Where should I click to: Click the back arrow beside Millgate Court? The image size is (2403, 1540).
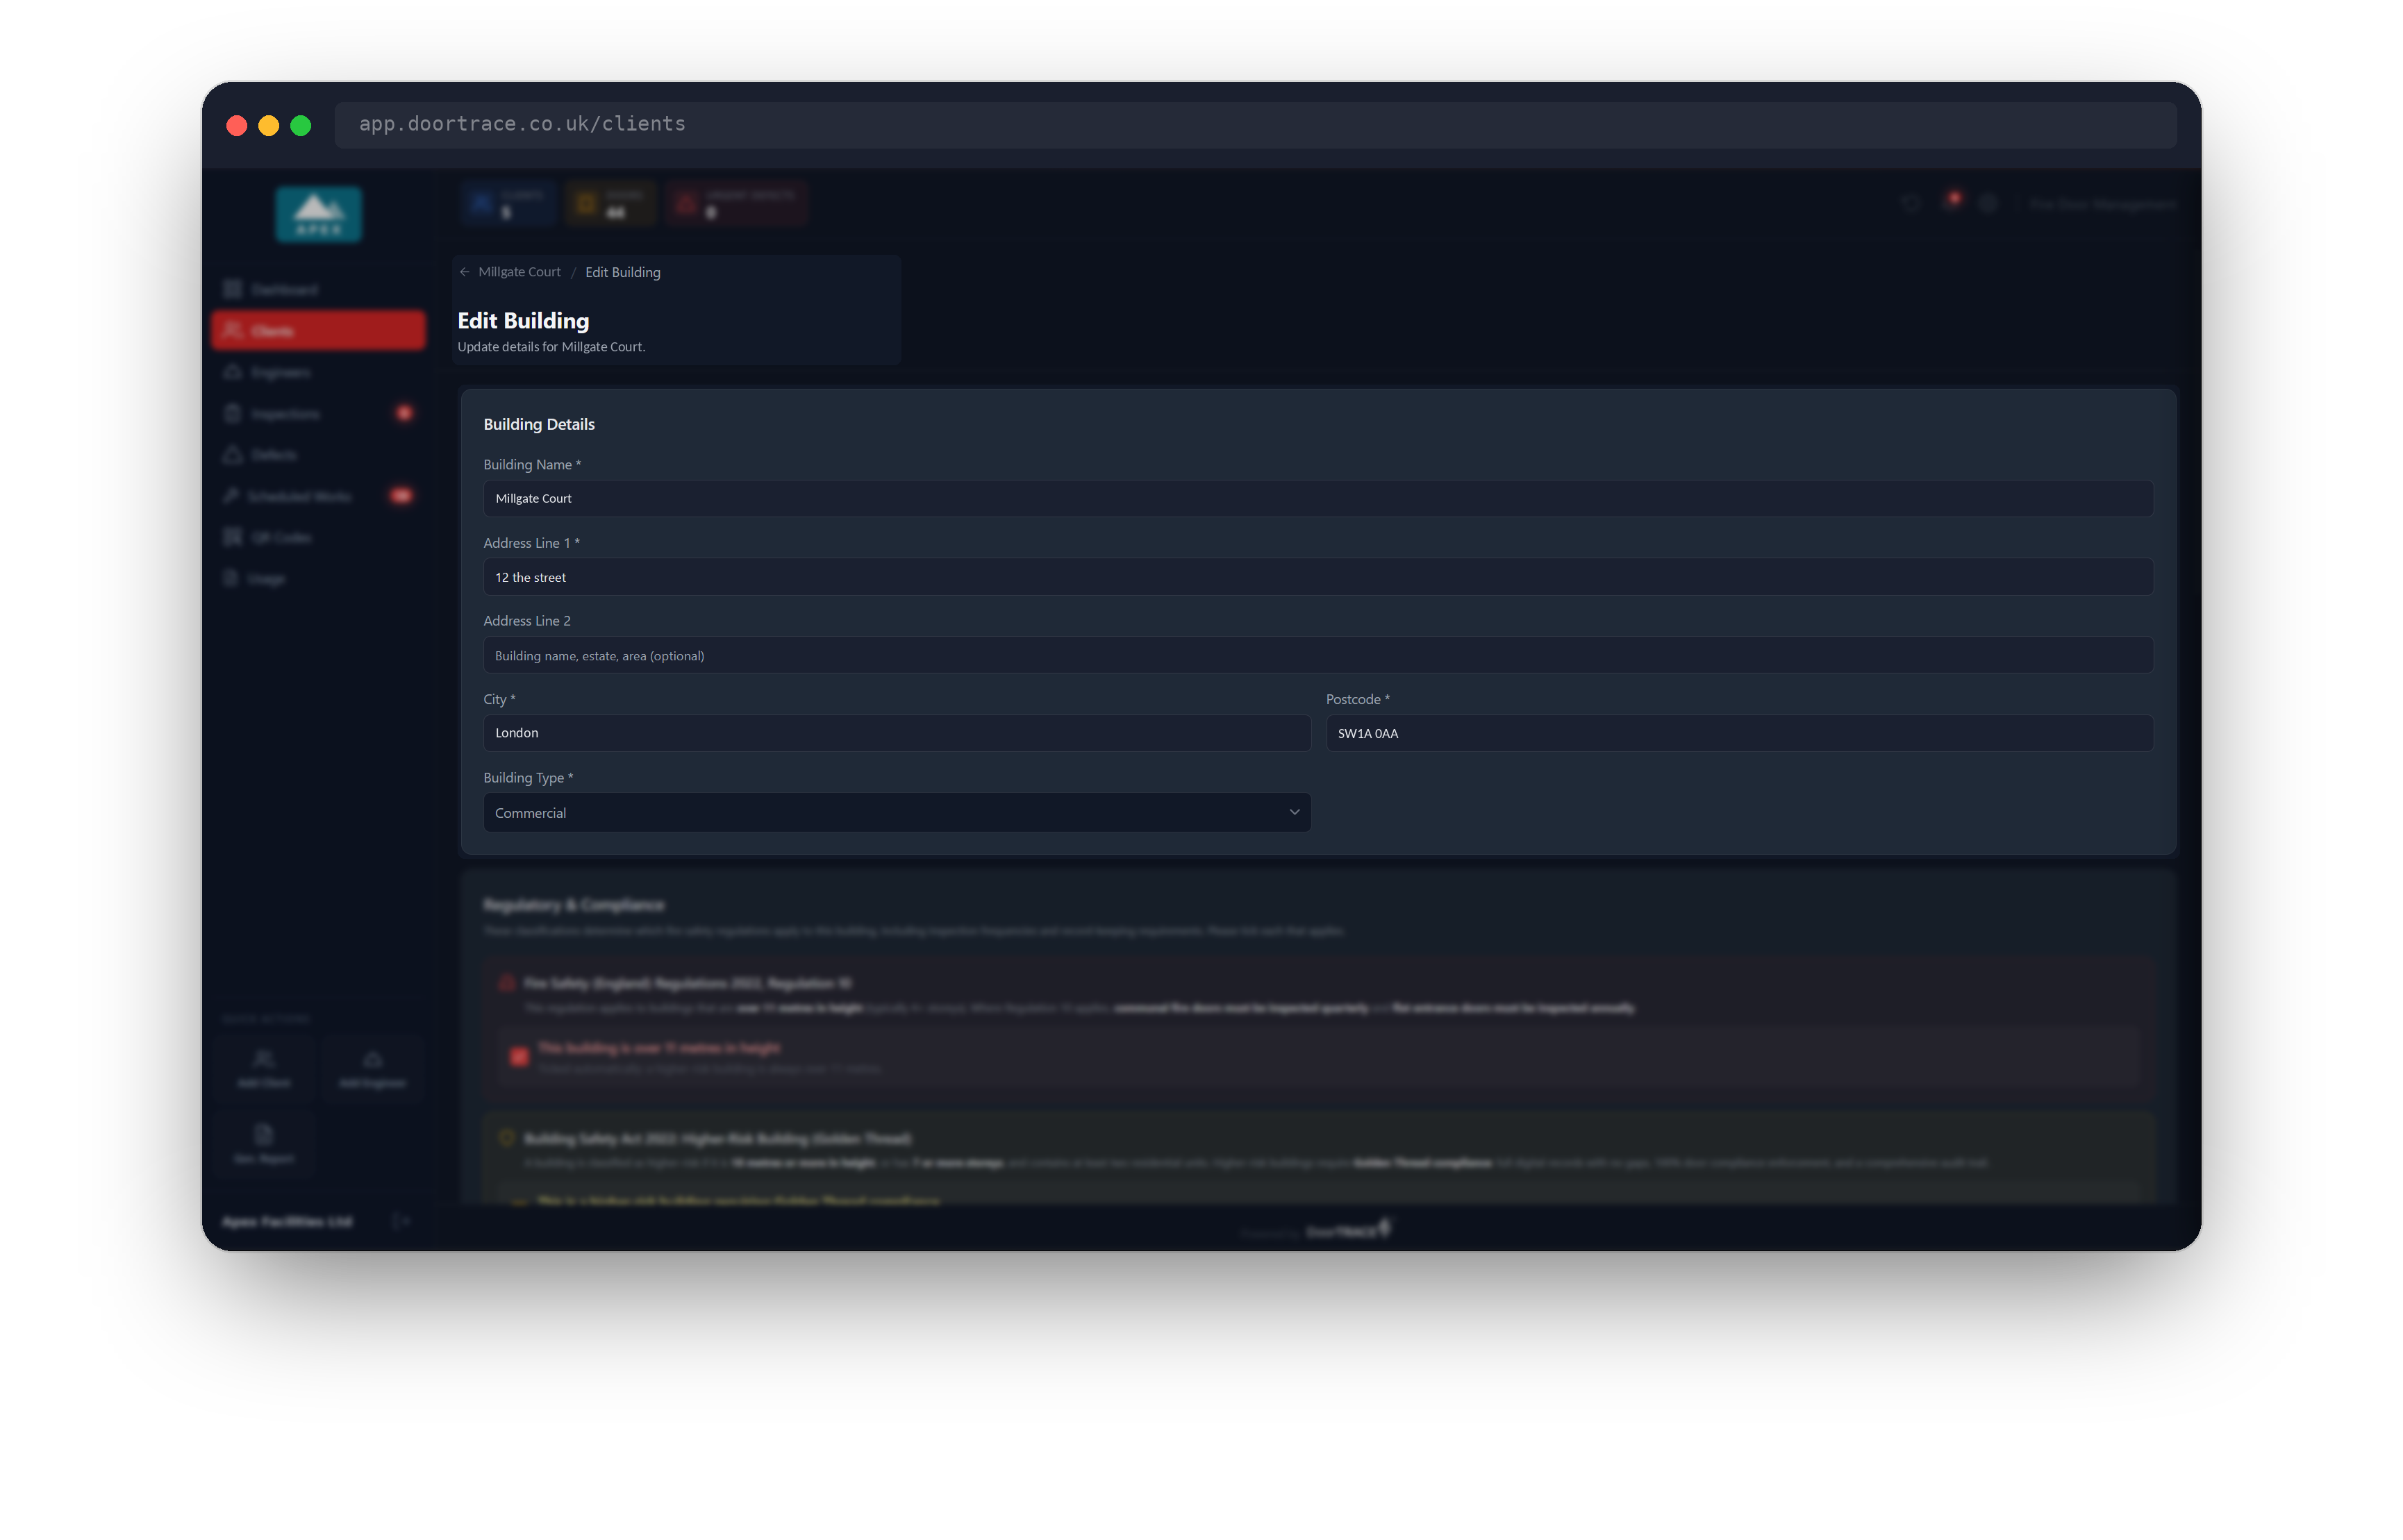(x=465, y=272)
